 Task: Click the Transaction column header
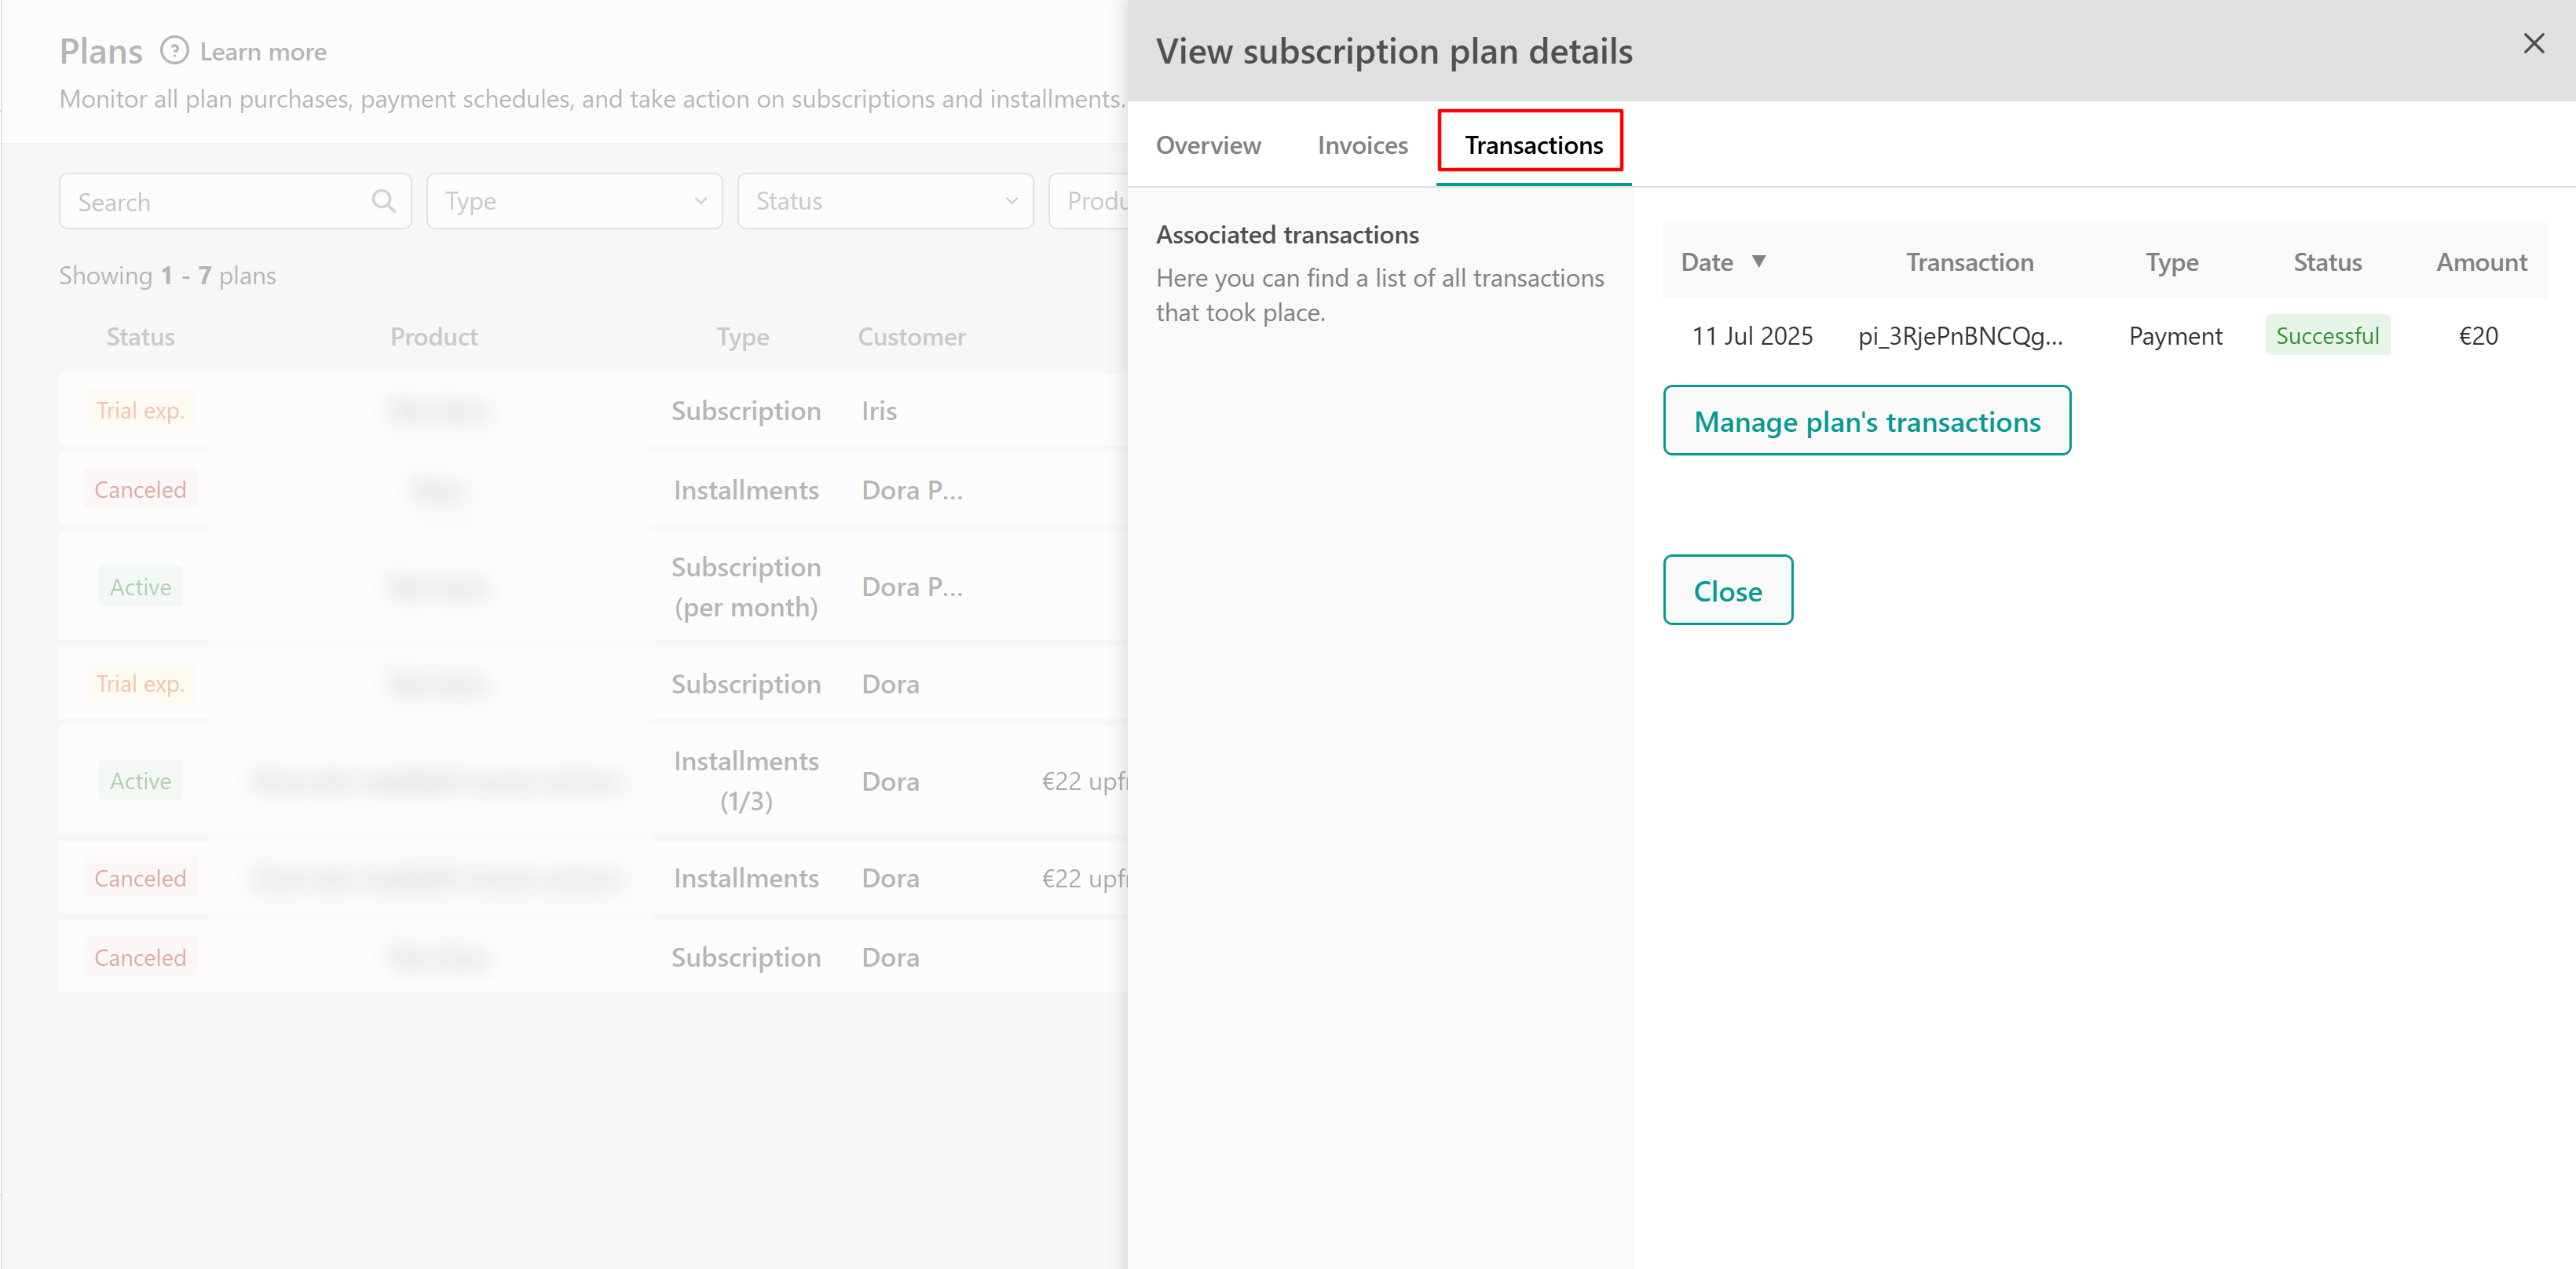pos(1968,262)
